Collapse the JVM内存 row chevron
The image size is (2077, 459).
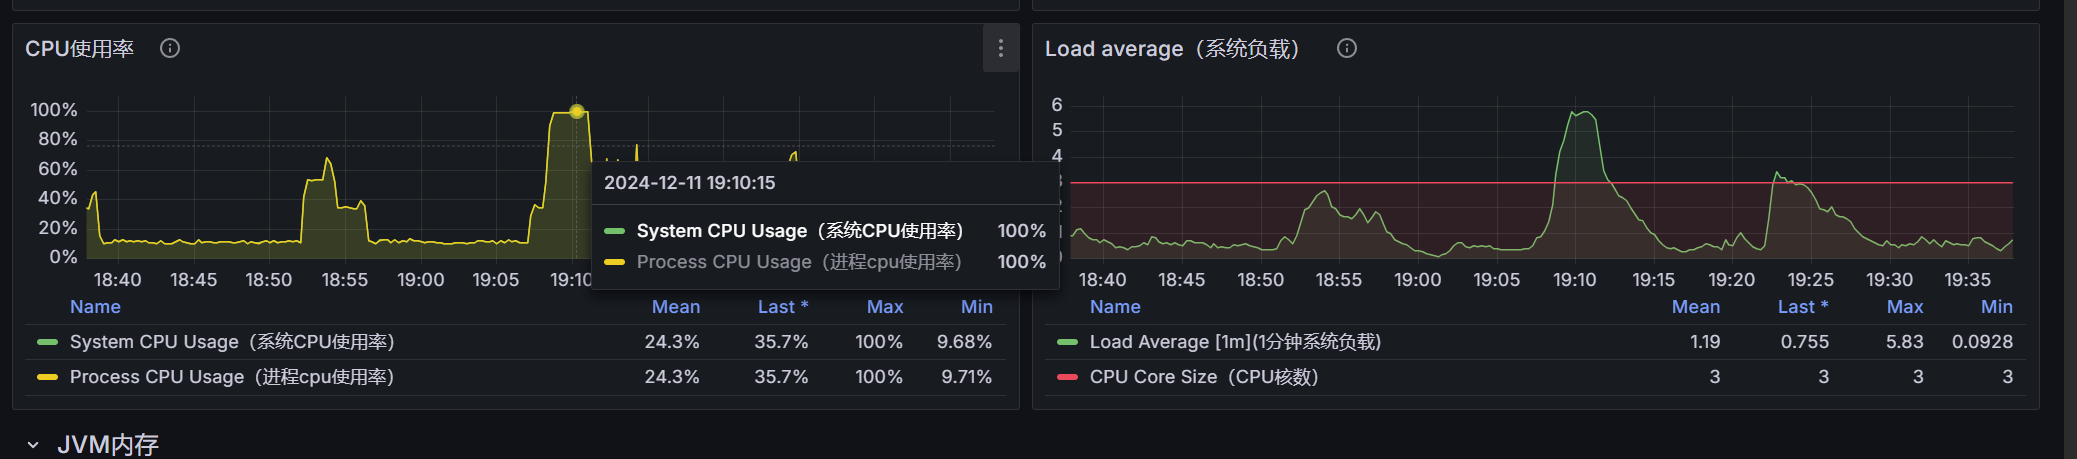33,445
